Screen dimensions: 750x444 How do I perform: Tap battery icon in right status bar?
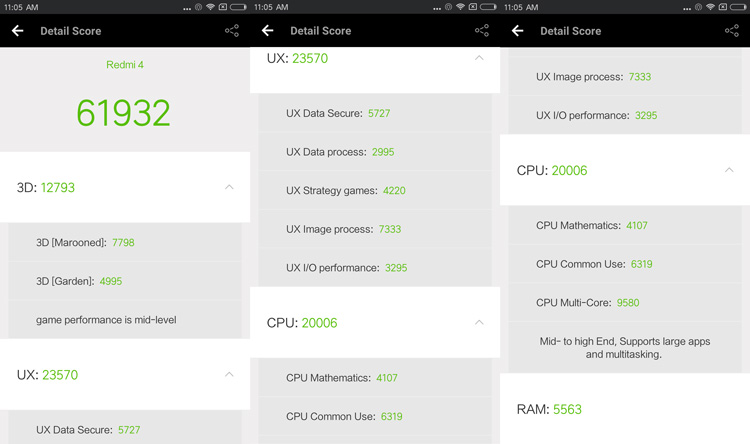tap(739, 7)
